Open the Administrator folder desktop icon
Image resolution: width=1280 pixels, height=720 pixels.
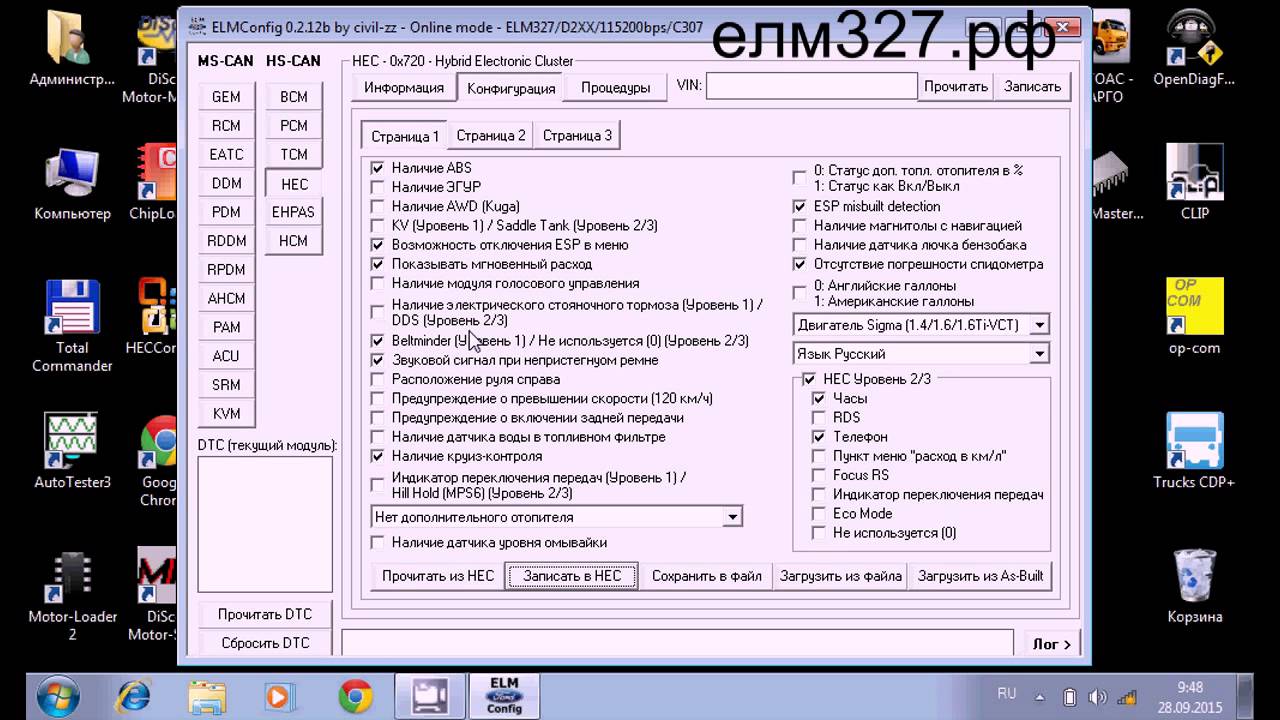click(72, 50)
